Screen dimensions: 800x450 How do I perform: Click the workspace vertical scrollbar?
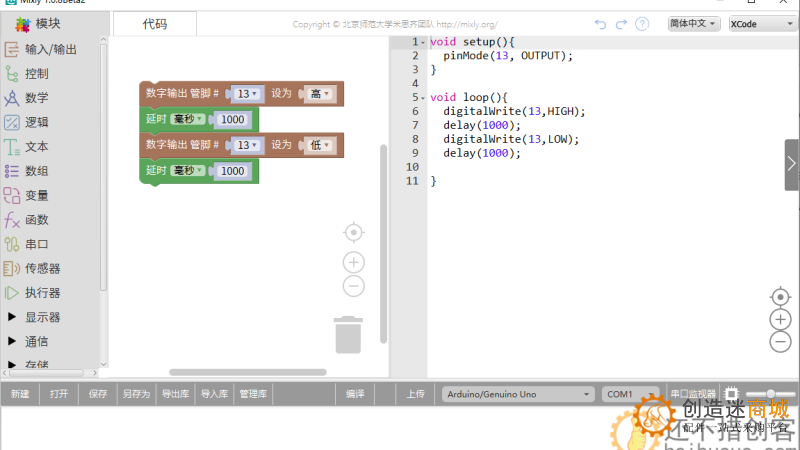384,244
